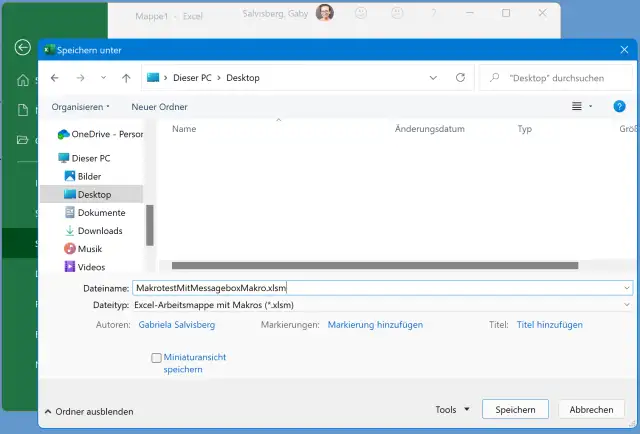Click the Excel back arrow circle
Screen dimensions: 640x434
pyautogui.click(x=22, y=47)
